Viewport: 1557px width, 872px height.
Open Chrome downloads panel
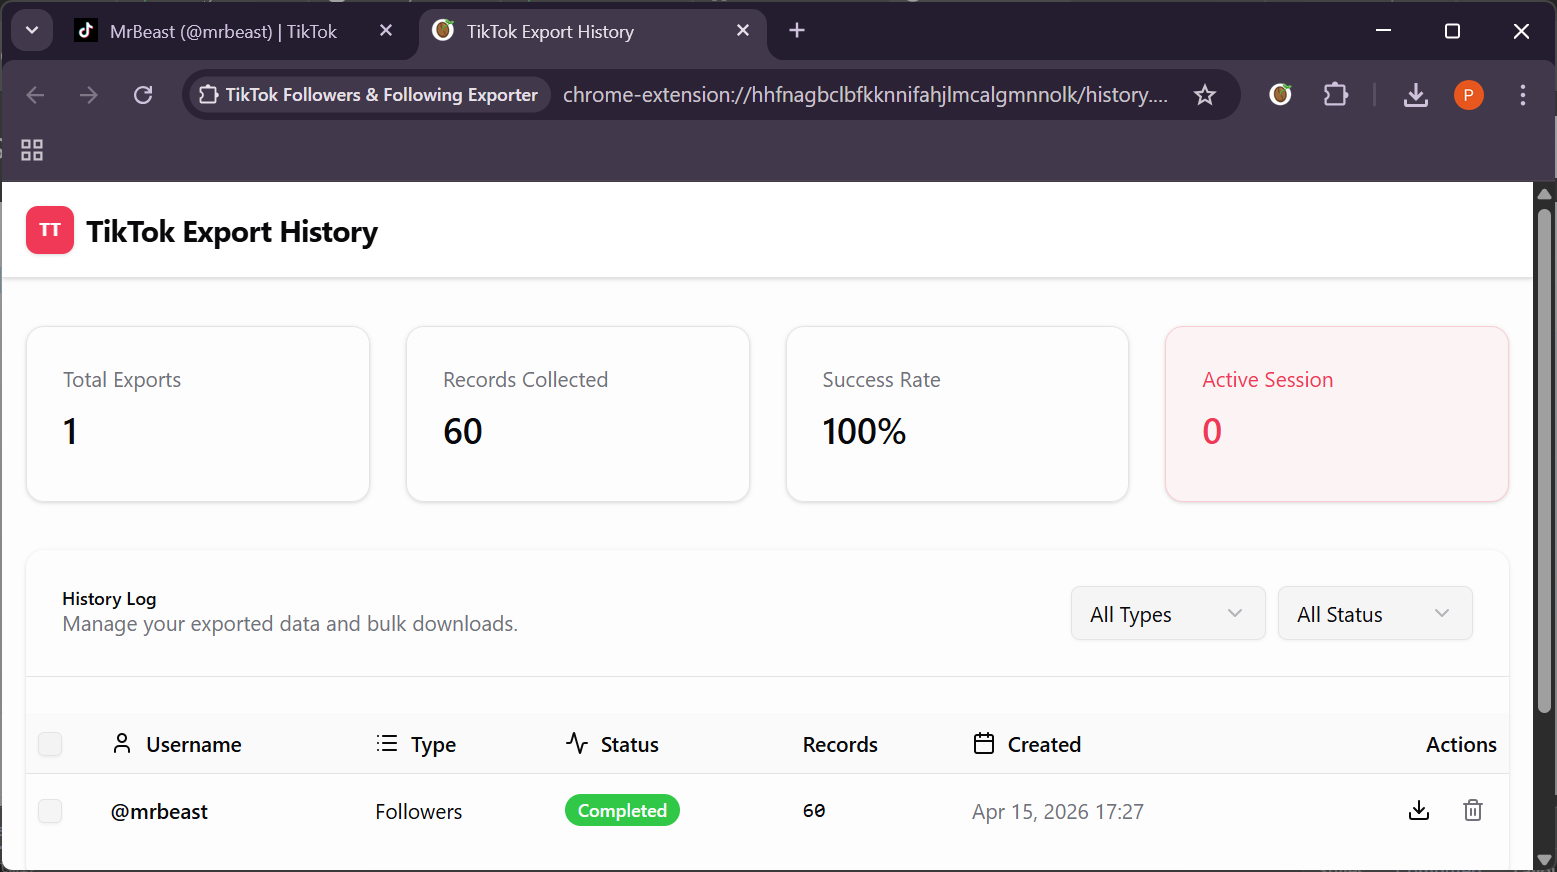point(1416,95)
